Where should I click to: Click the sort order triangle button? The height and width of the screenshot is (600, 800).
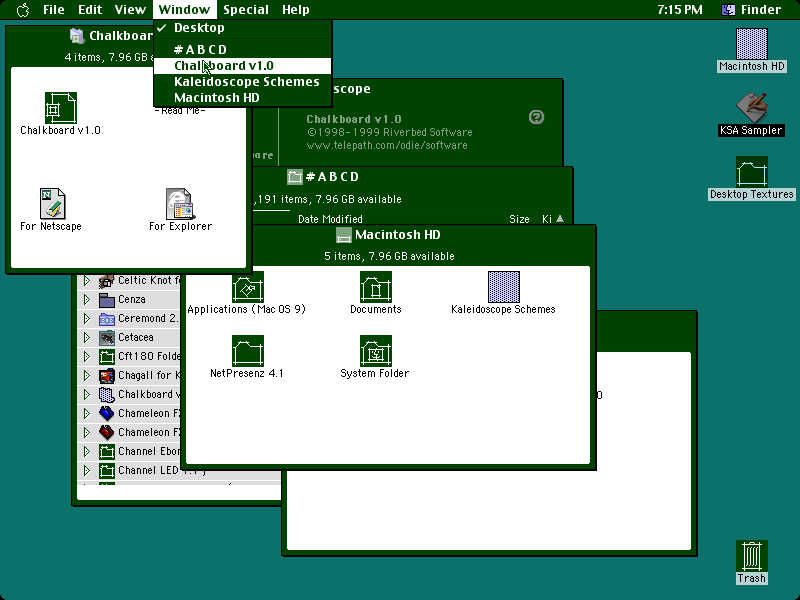(560, 219)
